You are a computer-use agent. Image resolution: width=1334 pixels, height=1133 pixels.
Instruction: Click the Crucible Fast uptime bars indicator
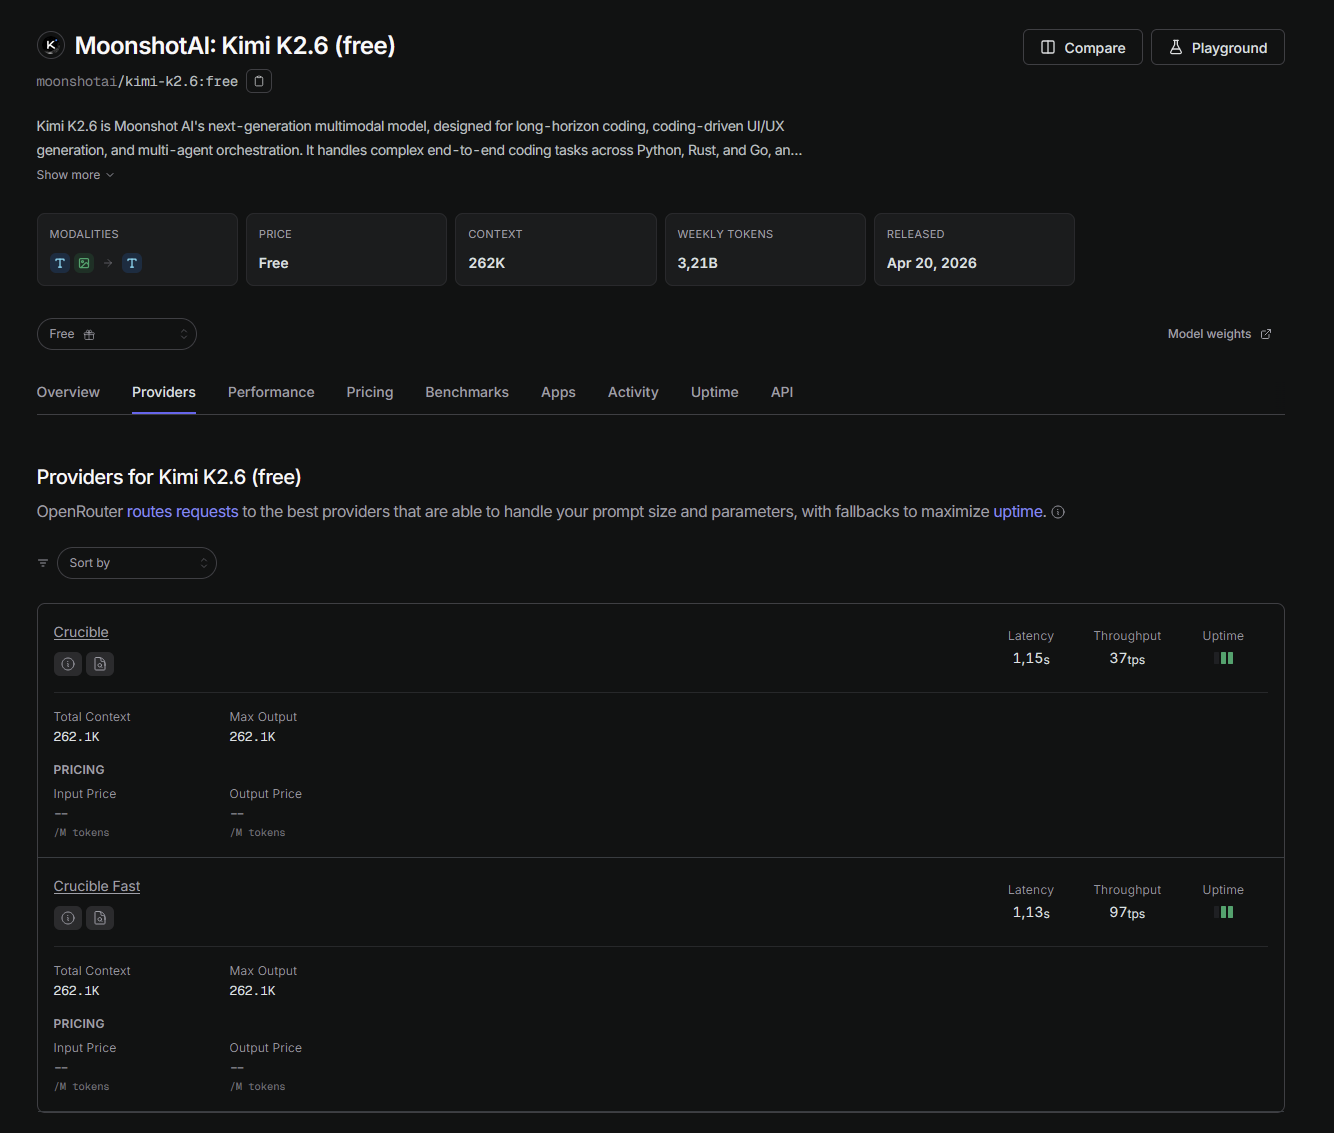pyautogui.click(x=1223, y=912)
